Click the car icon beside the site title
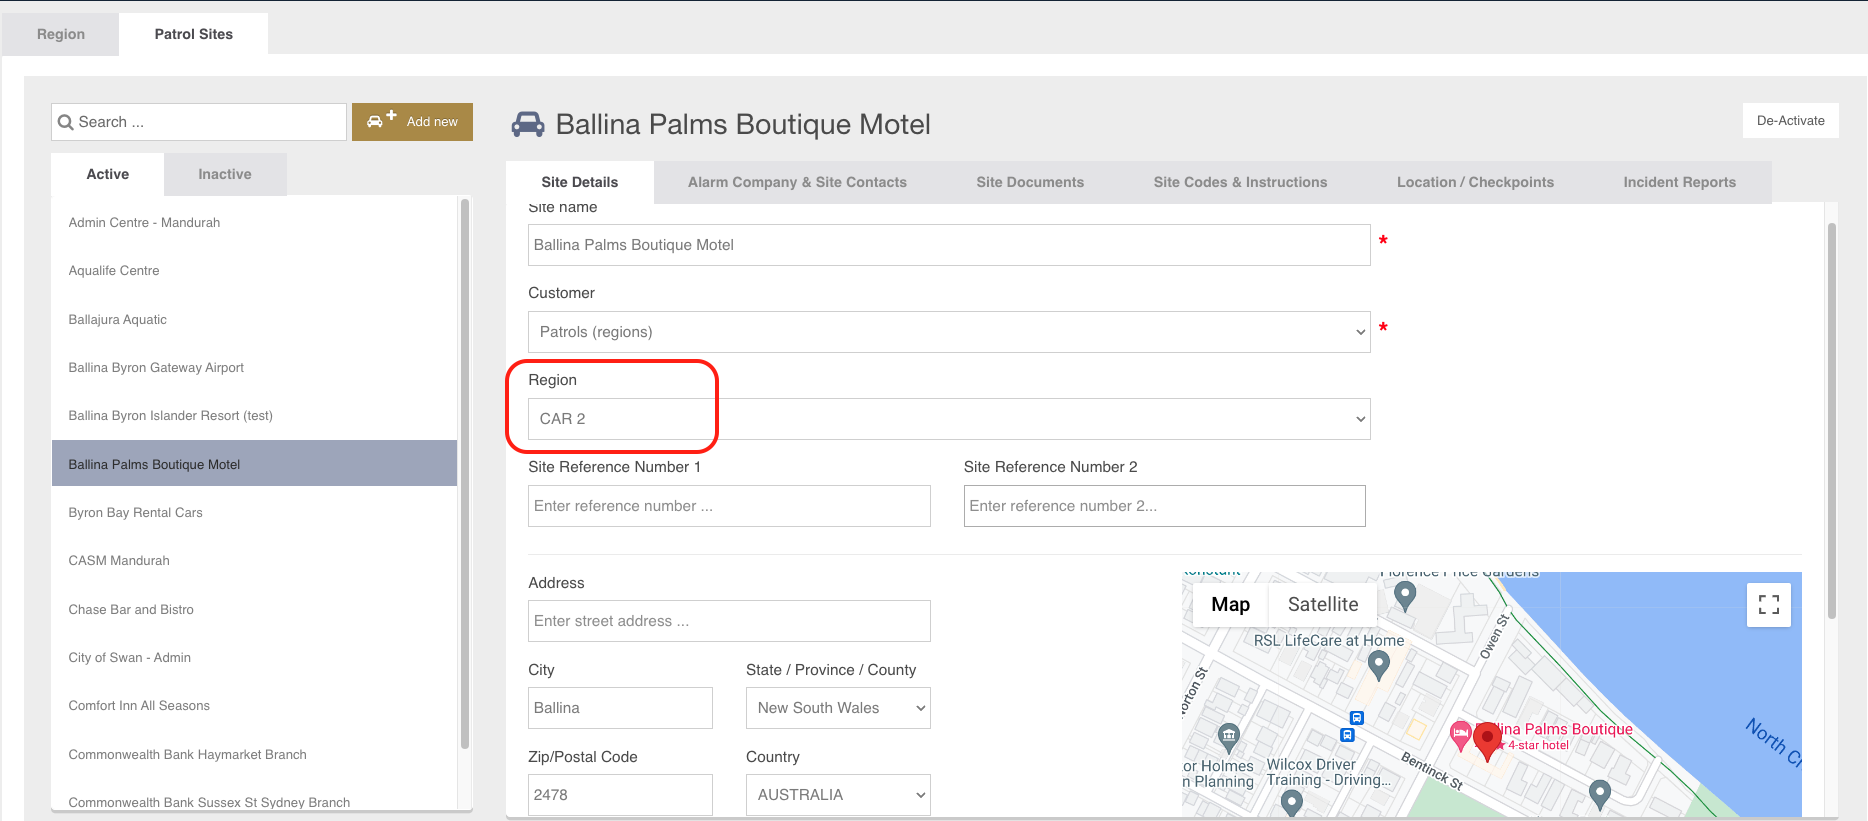 [528, 124]
